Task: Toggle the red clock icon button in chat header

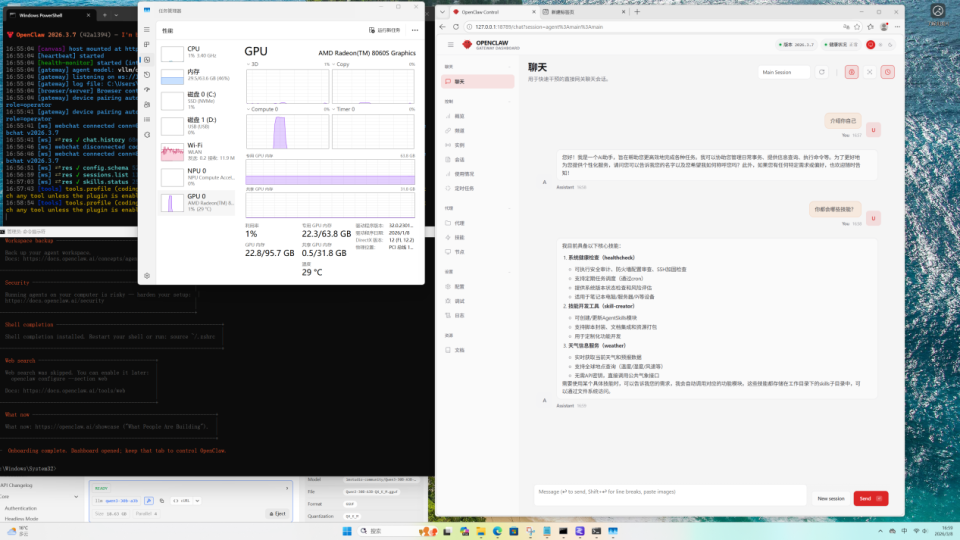Action: pos(887,72)
